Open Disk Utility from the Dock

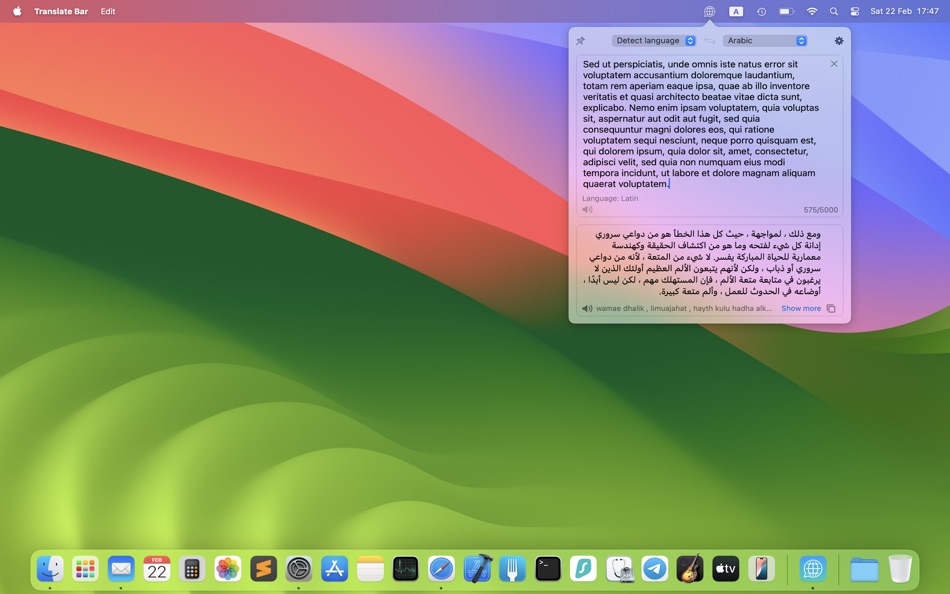coord(619,569)
